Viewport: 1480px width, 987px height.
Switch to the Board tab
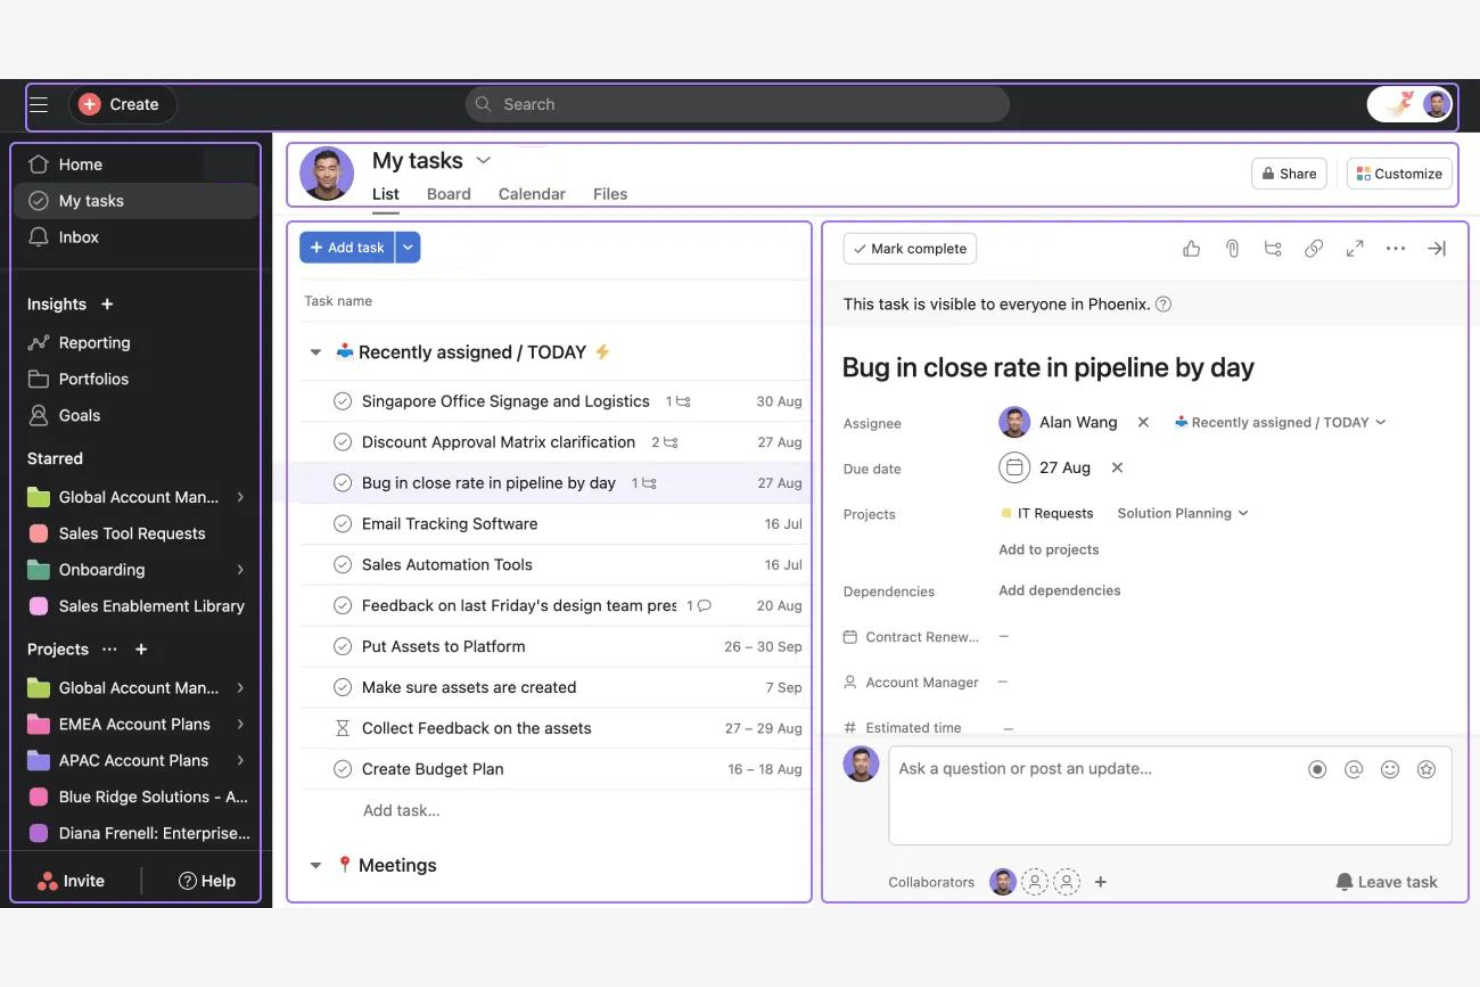(448, 193)
